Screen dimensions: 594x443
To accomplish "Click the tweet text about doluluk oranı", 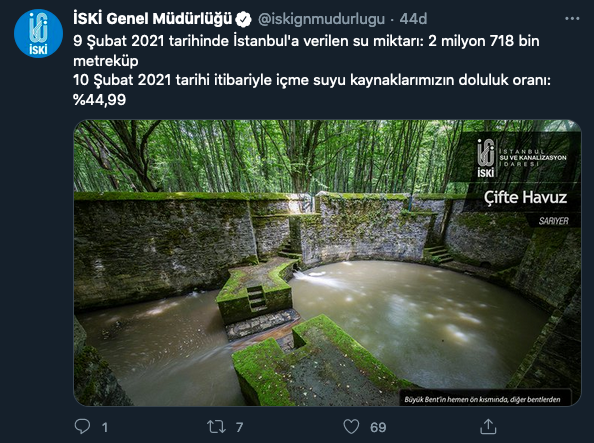I will coord(312,90).
